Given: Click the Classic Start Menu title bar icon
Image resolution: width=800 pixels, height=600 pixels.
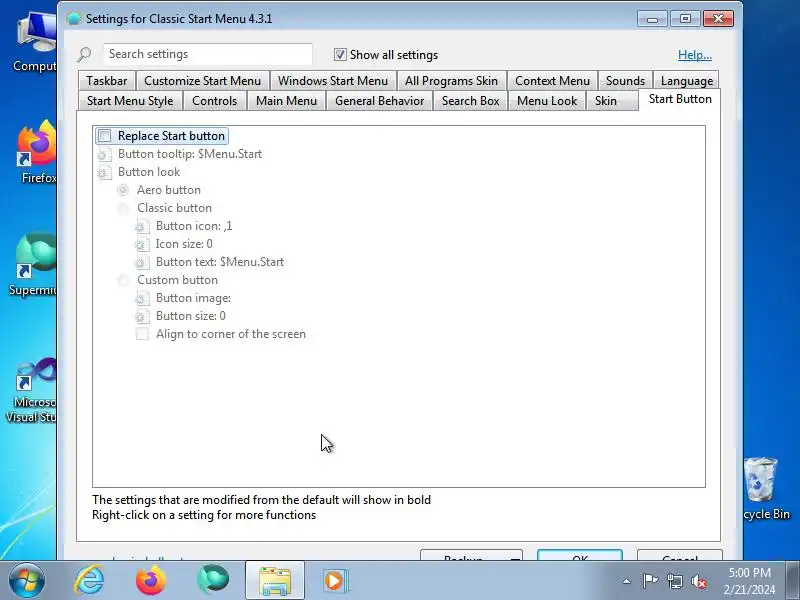Looking at the screenshot, I should 74,18.
